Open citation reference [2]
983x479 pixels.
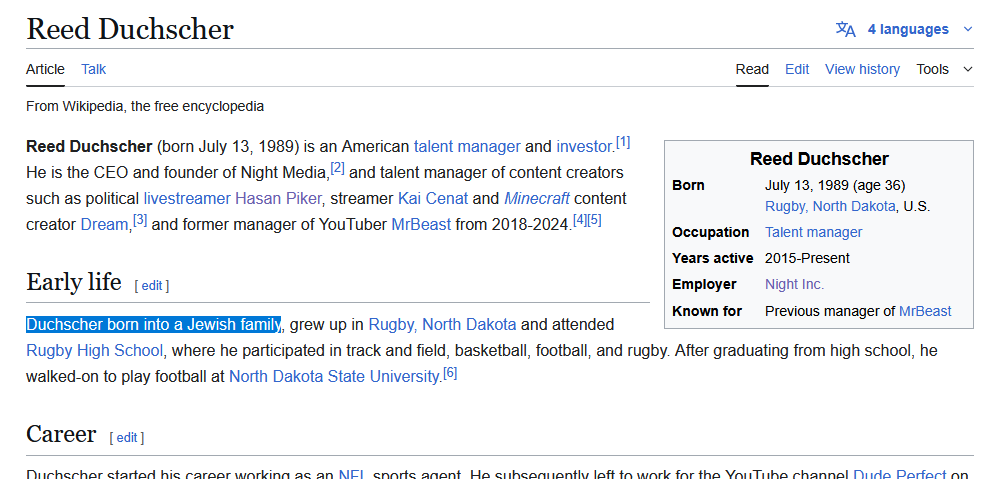[337, 168]
